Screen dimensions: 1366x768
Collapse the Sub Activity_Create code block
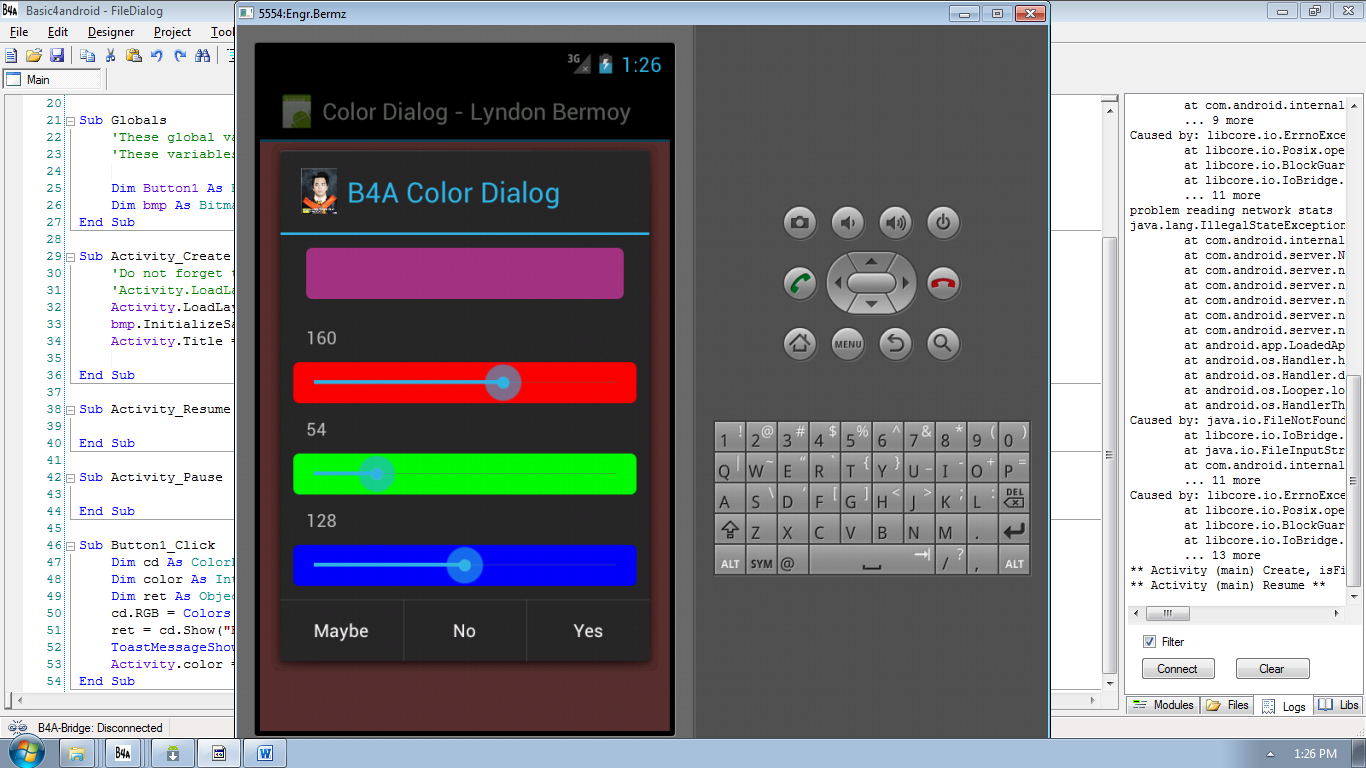[x=70, y=256]
